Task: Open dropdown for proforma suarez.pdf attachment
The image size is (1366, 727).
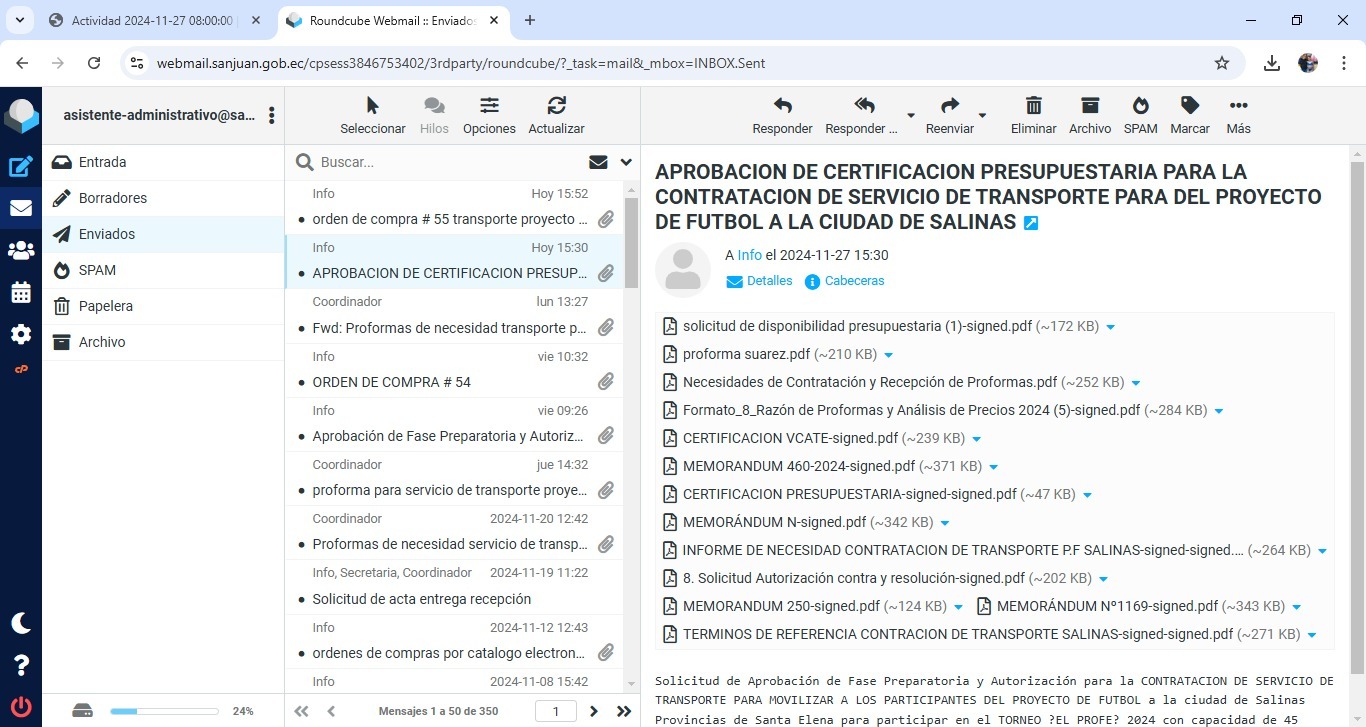Action: 888,355
